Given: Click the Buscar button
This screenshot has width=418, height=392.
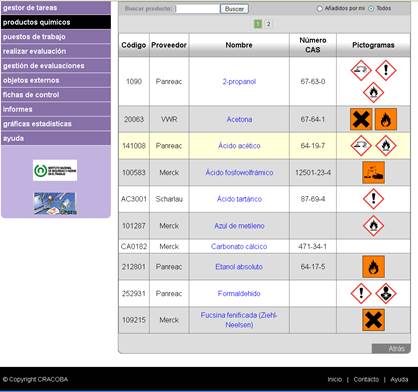Looking at the screenshot, I should pos(234,9).
